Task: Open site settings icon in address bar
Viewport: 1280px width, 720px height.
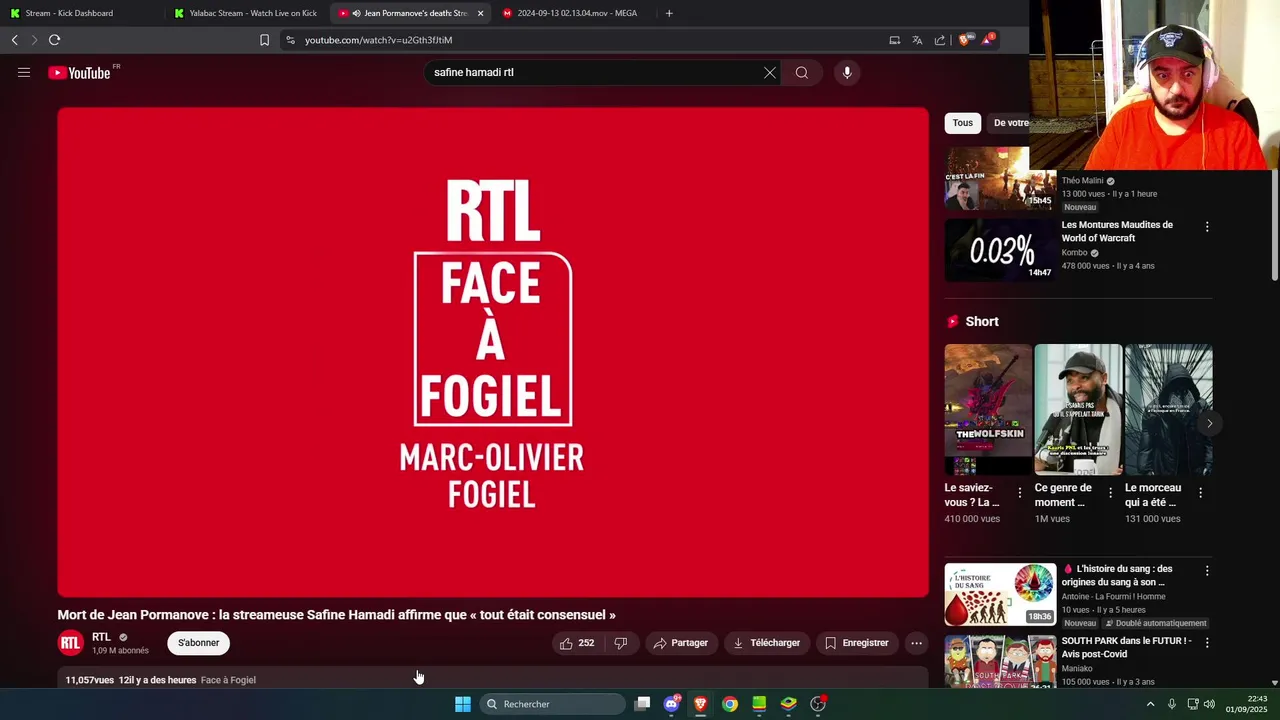Action: pos(290,40)
